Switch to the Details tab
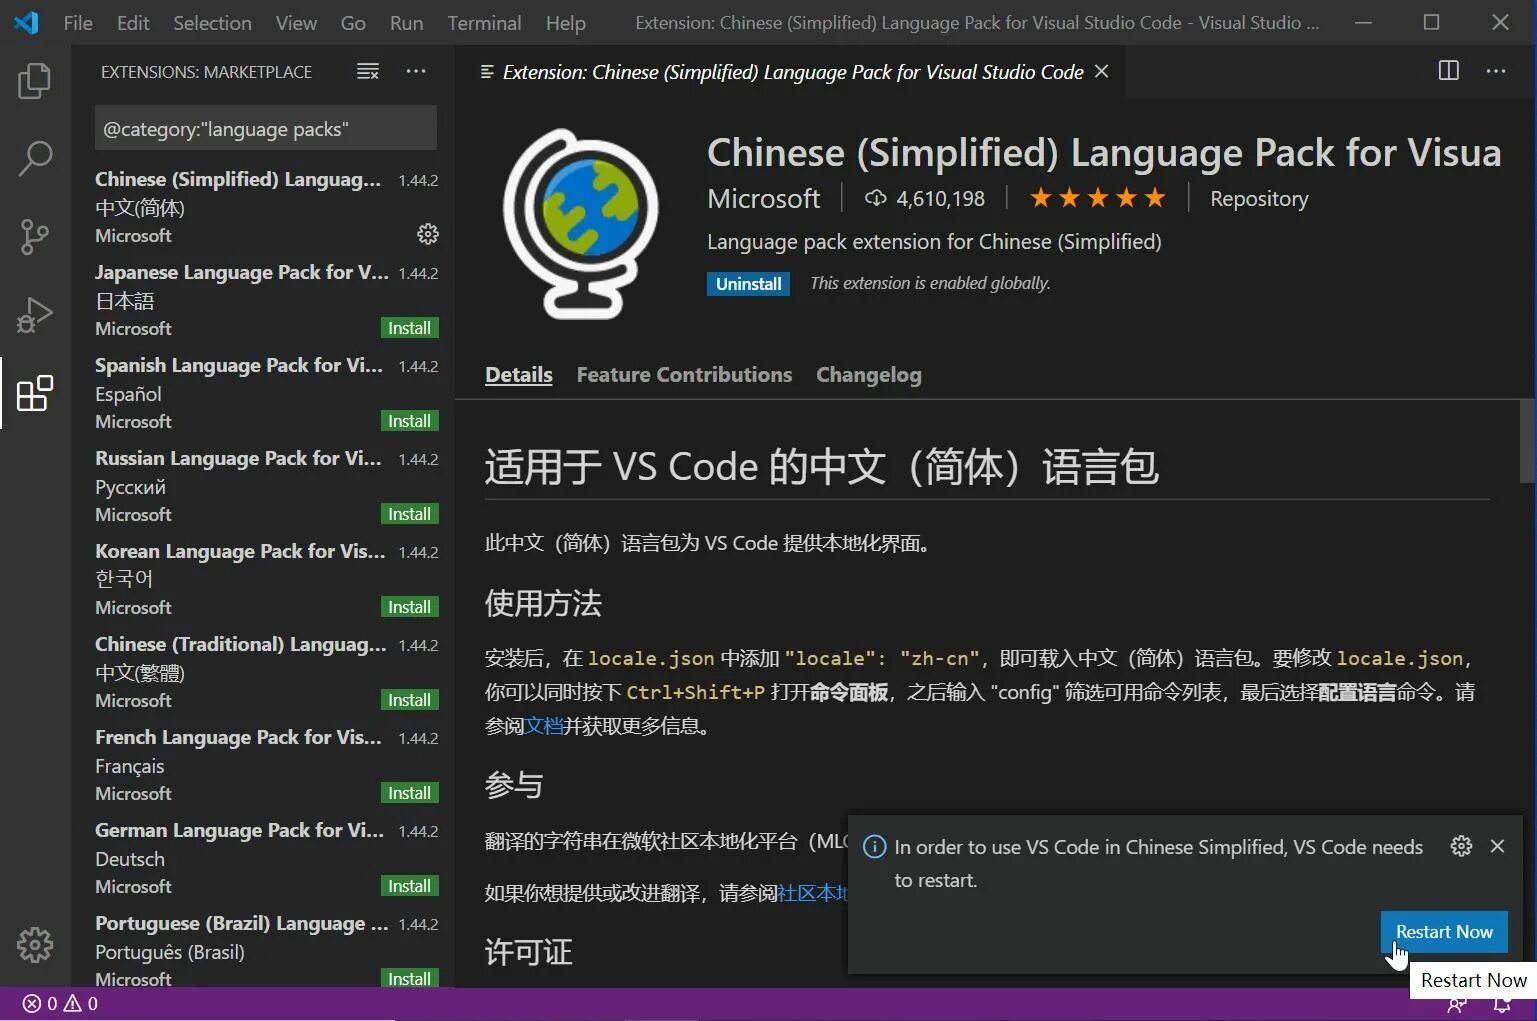Screen dimensions: 1537x1021 click(x=519, y=375)
